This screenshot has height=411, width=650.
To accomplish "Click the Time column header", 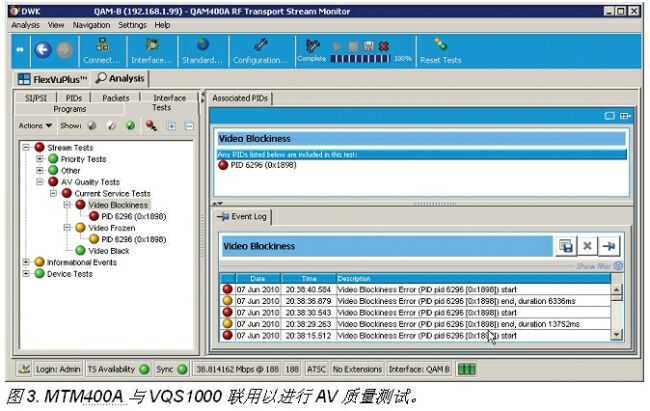I will tap(309, 278).
